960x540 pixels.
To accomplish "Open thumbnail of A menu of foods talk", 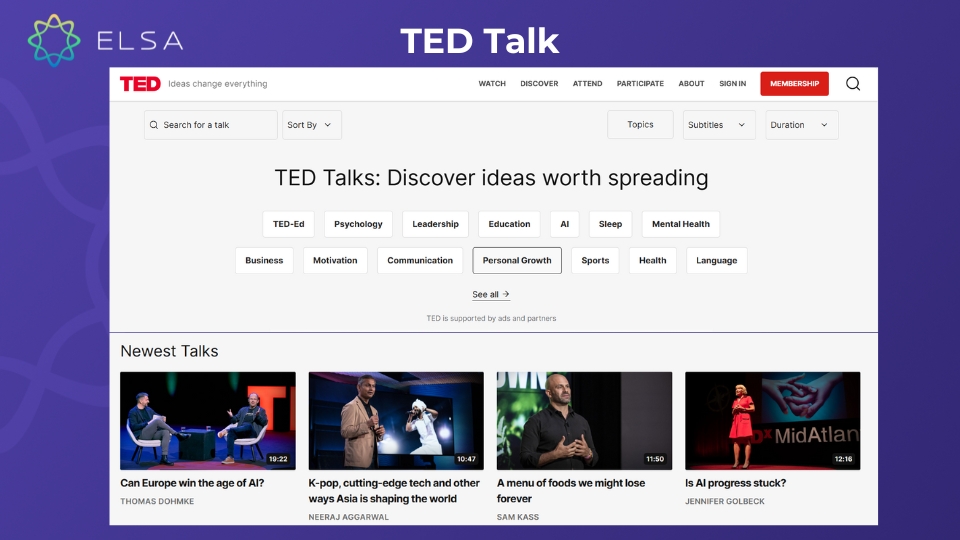I will (584, 421).
